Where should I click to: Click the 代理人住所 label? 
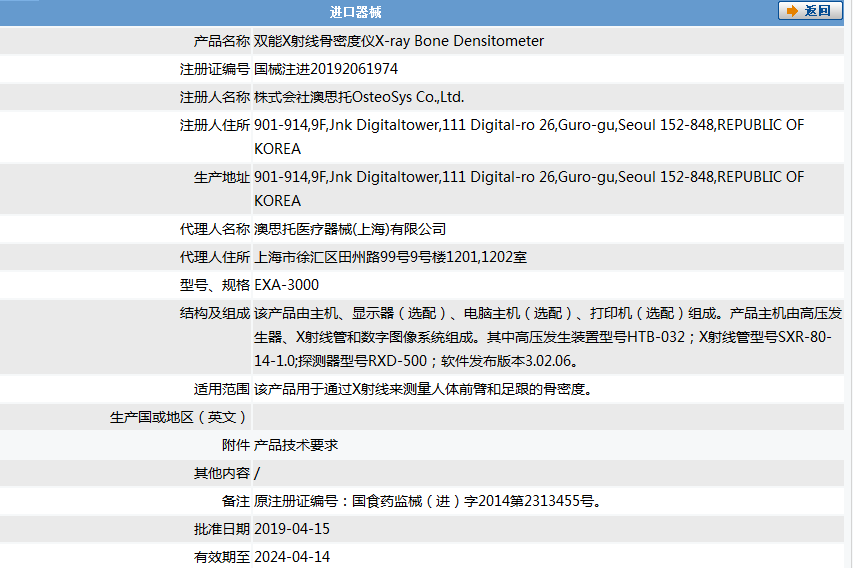click(214, 257)
